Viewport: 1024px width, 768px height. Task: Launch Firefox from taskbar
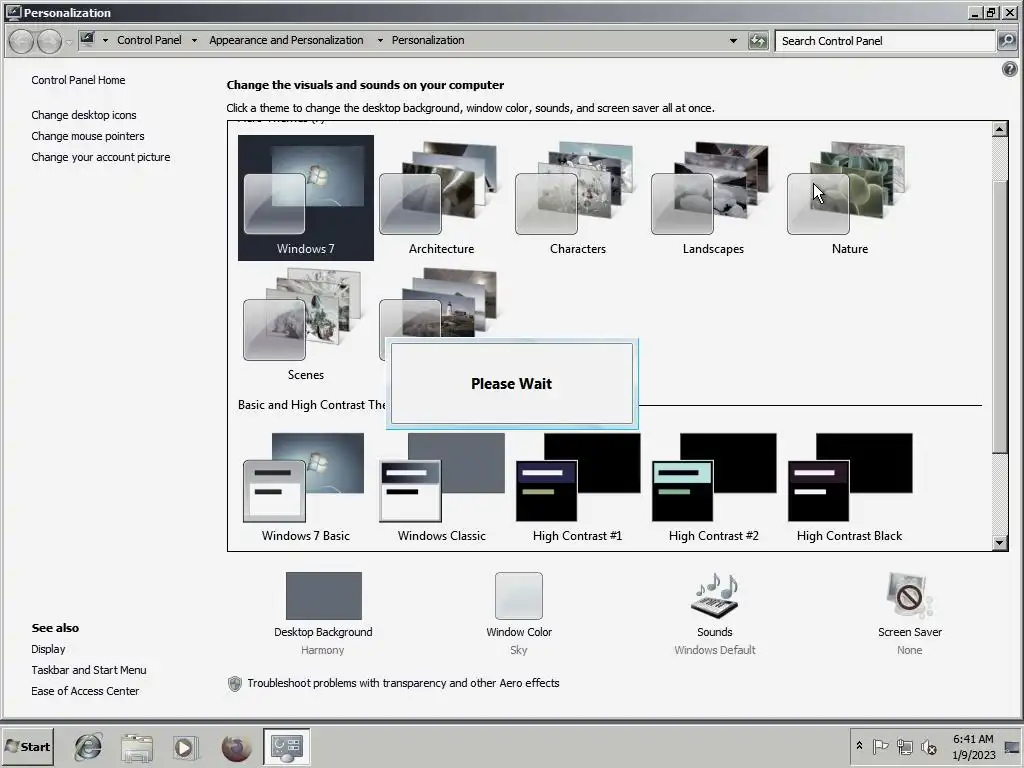[236, 747]
